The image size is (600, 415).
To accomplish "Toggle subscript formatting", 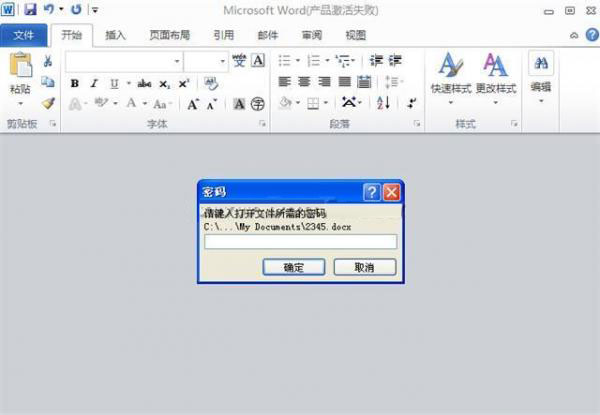I will [x=165, y=84].
